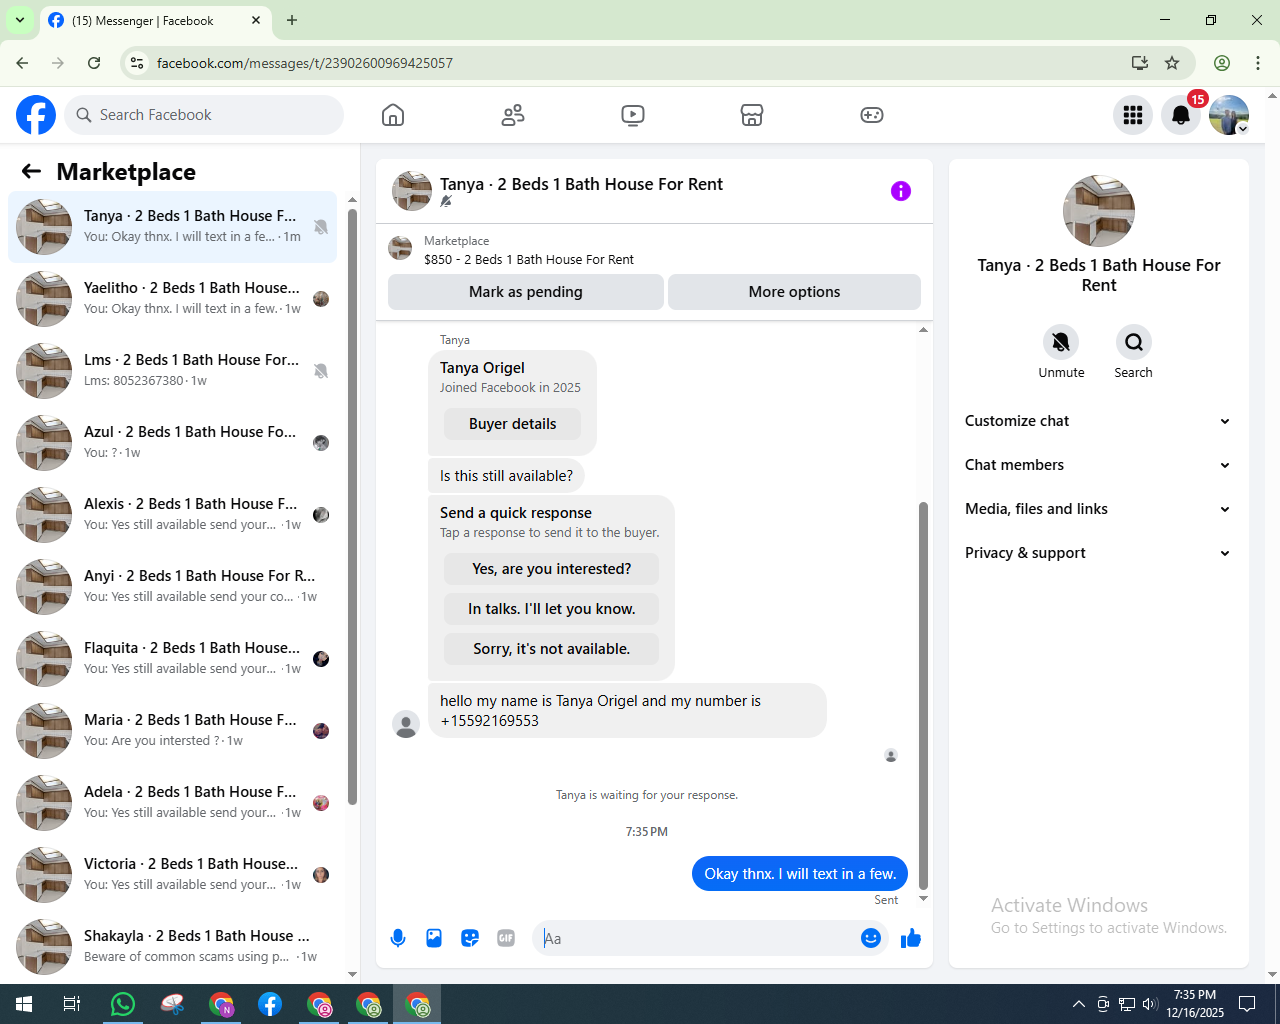This screenshot has width=1280, height=1024.
Task: Open account profile picture menu
Action: [1229, 115]
